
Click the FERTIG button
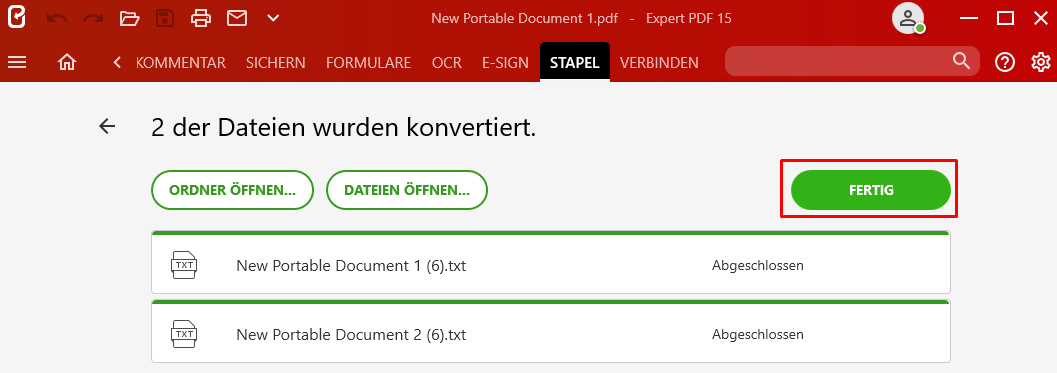pyautogui.click(x=871, y=190)
